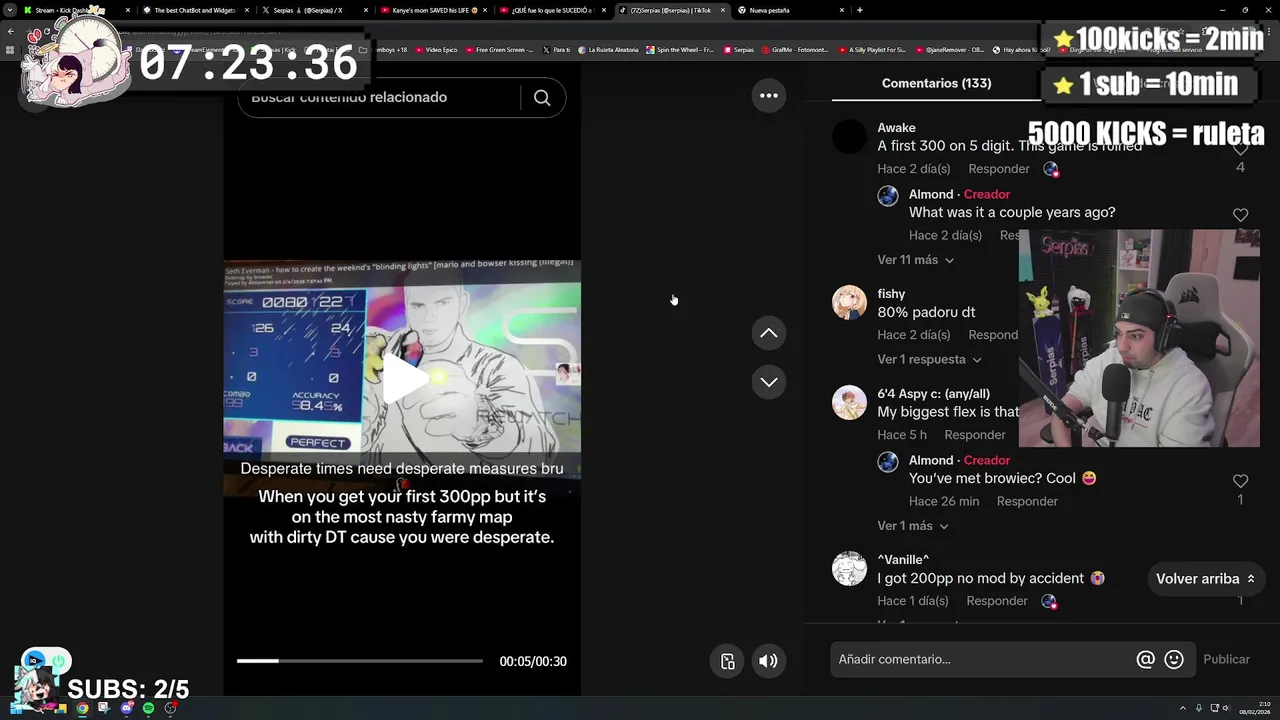Click '^Vanille^' username

(903, 560)
